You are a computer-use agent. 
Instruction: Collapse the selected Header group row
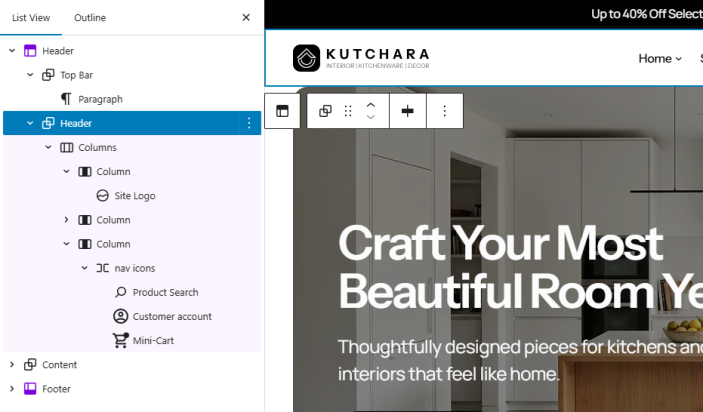tap(30, 123)
